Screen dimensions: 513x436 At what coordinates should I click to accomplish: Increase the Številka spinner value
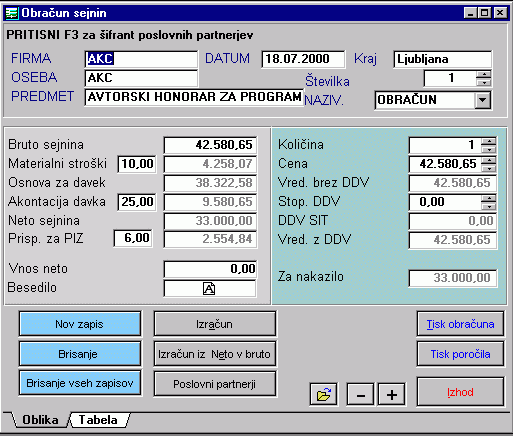point(483,74)
